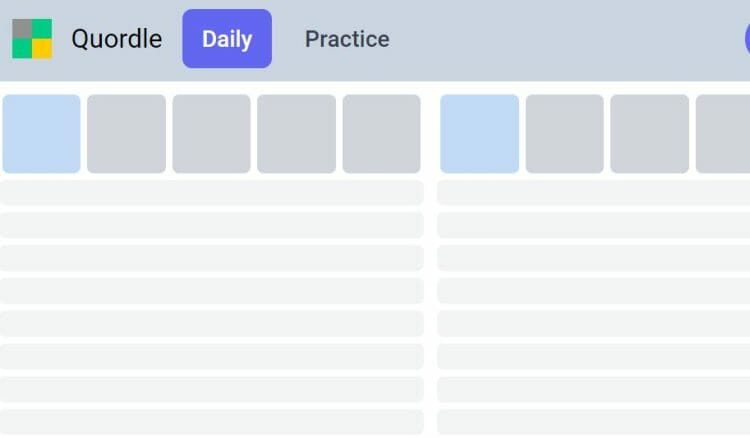Click the third guess row of left board
This screenshot has height=438, width=750.
[212, 225]
